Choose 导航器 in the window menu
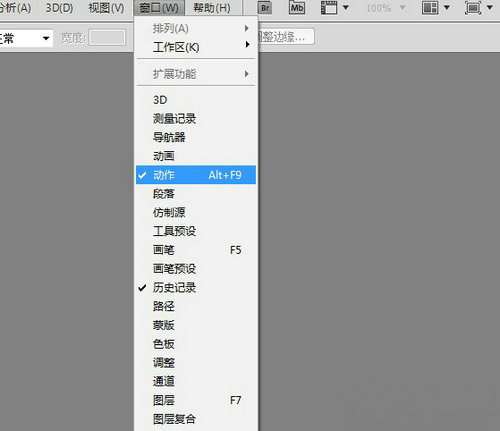 click(x=196, y=137)
